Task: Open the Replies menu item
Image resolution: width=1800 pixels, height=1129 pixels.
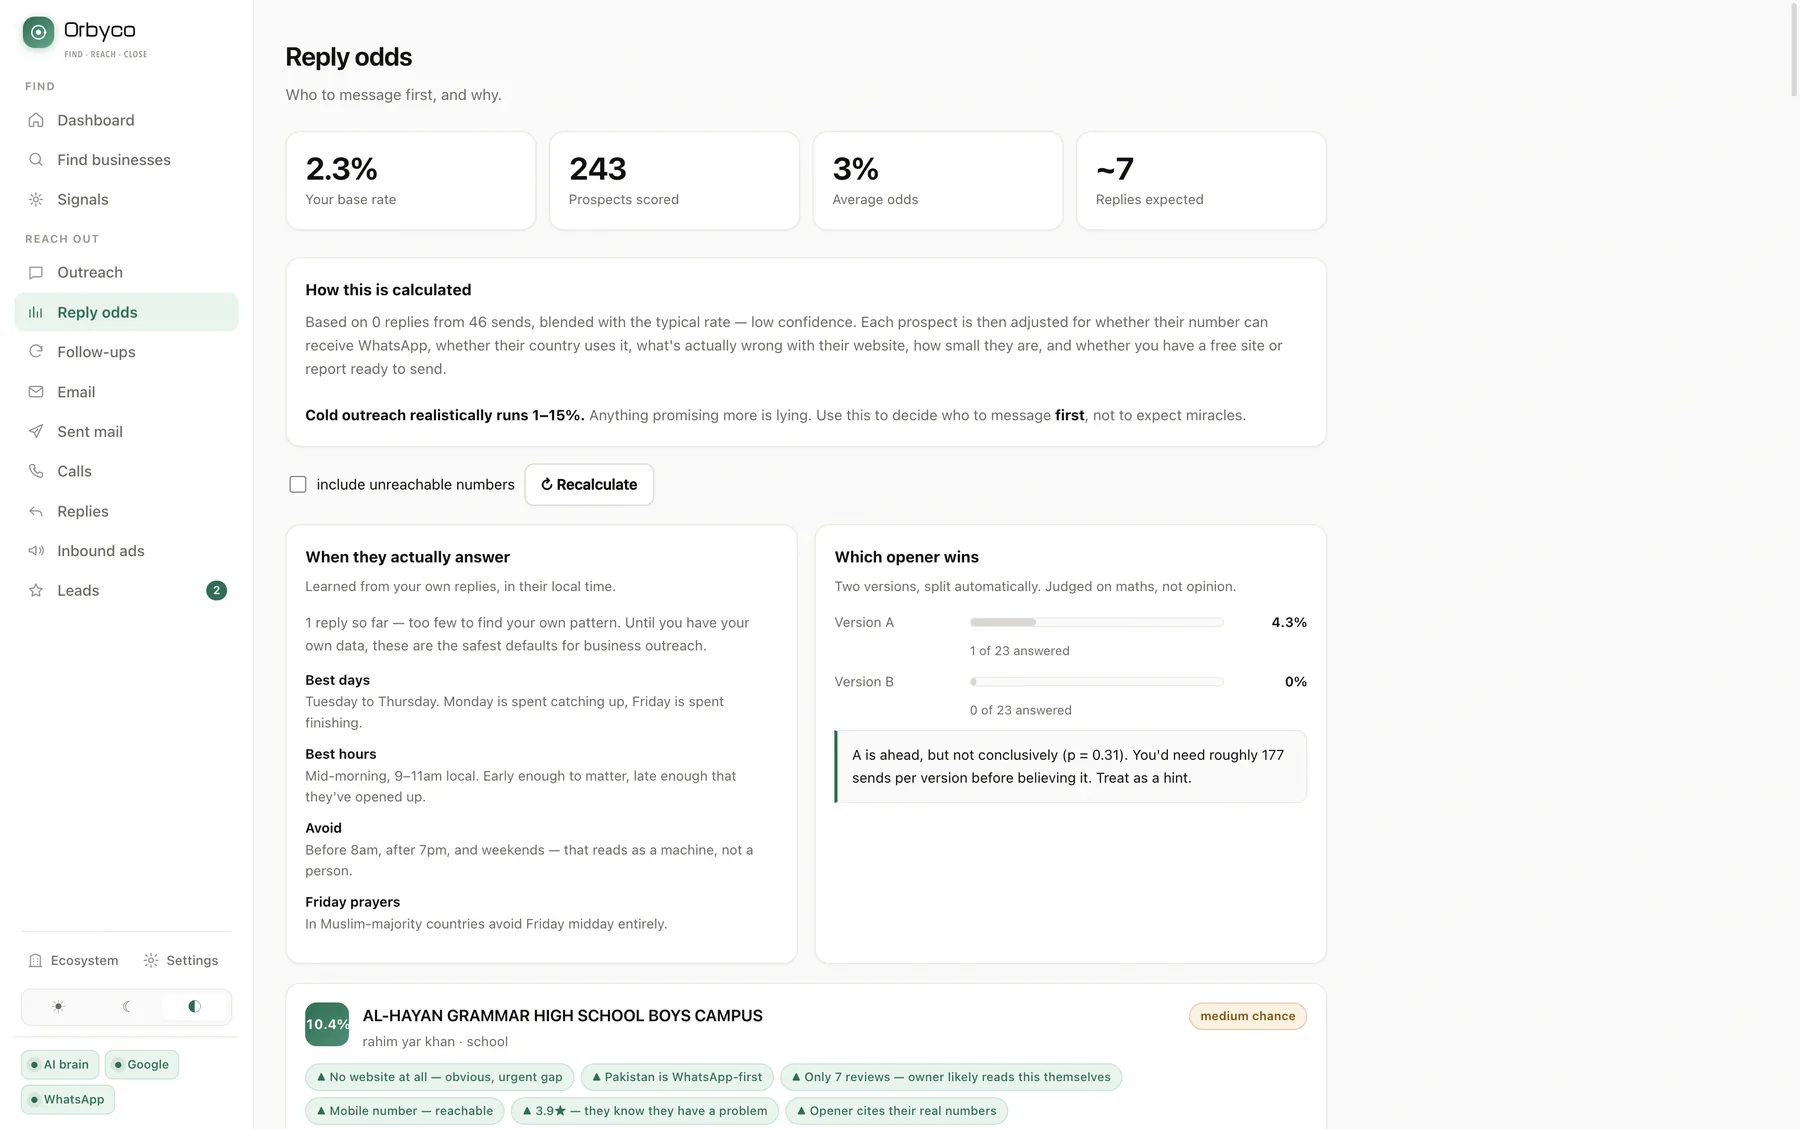Action: pyautogui.click(x=127, y=511)
